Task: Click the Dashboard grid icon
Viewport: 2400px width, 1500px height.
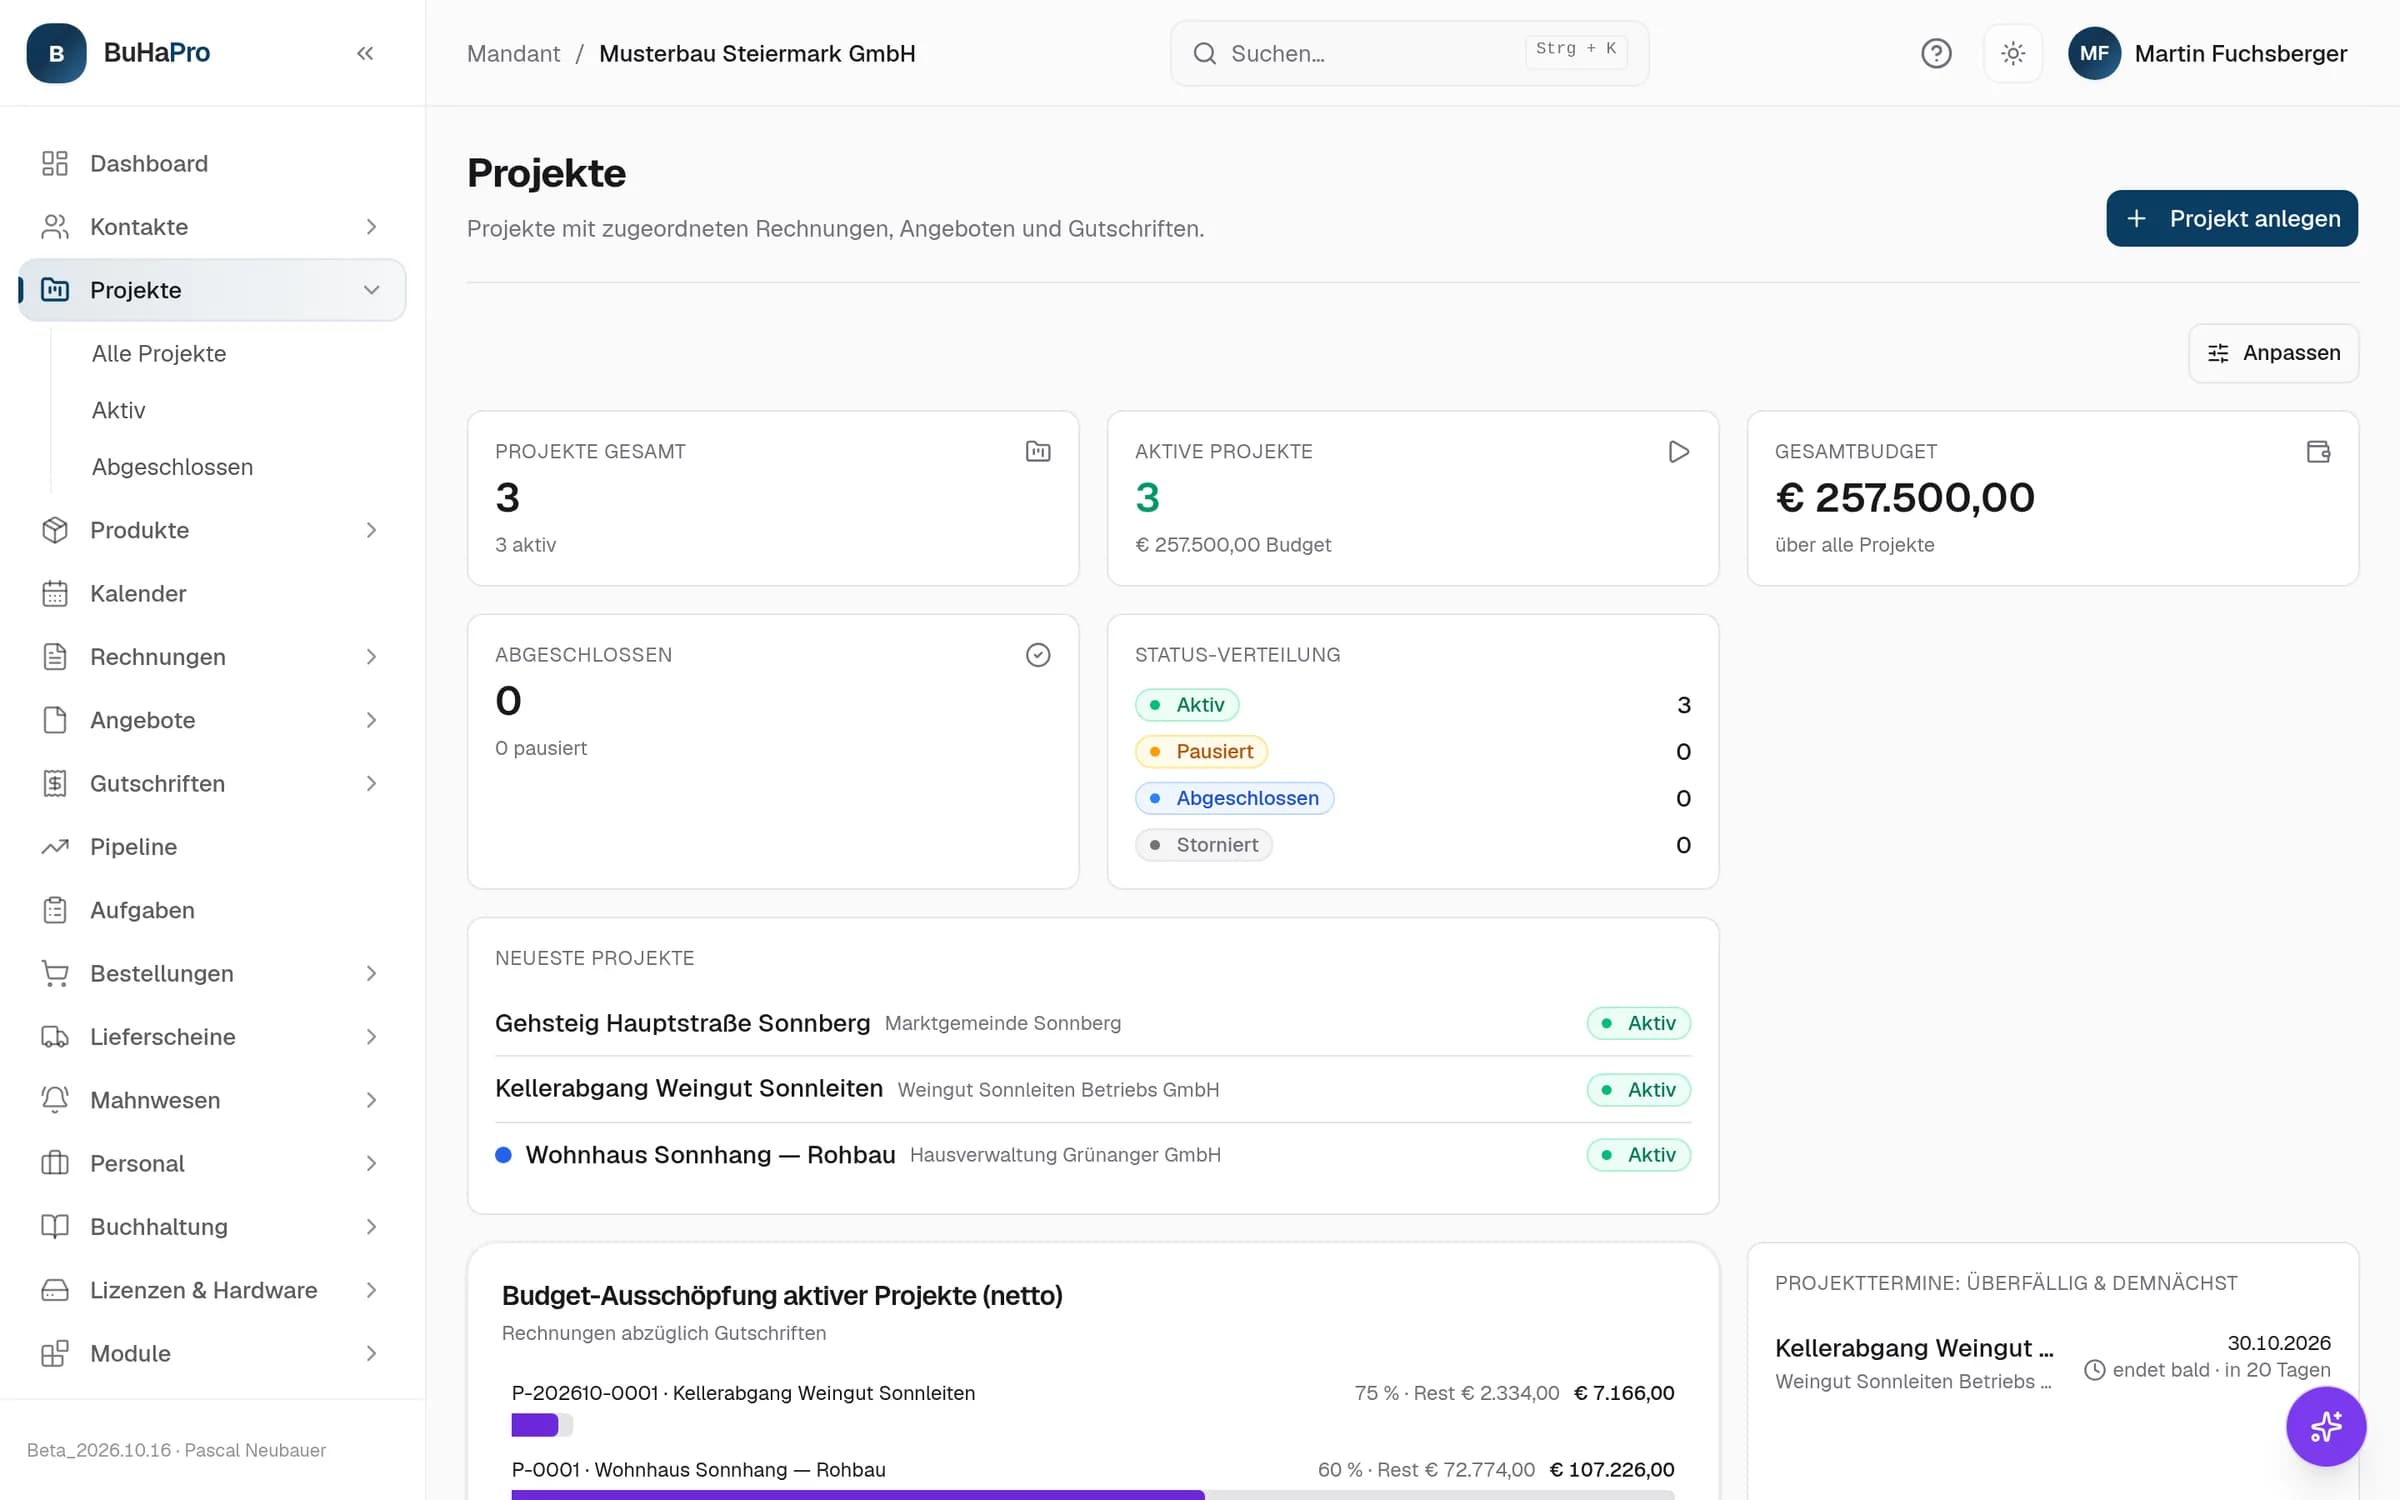Action: coord(55,163)
